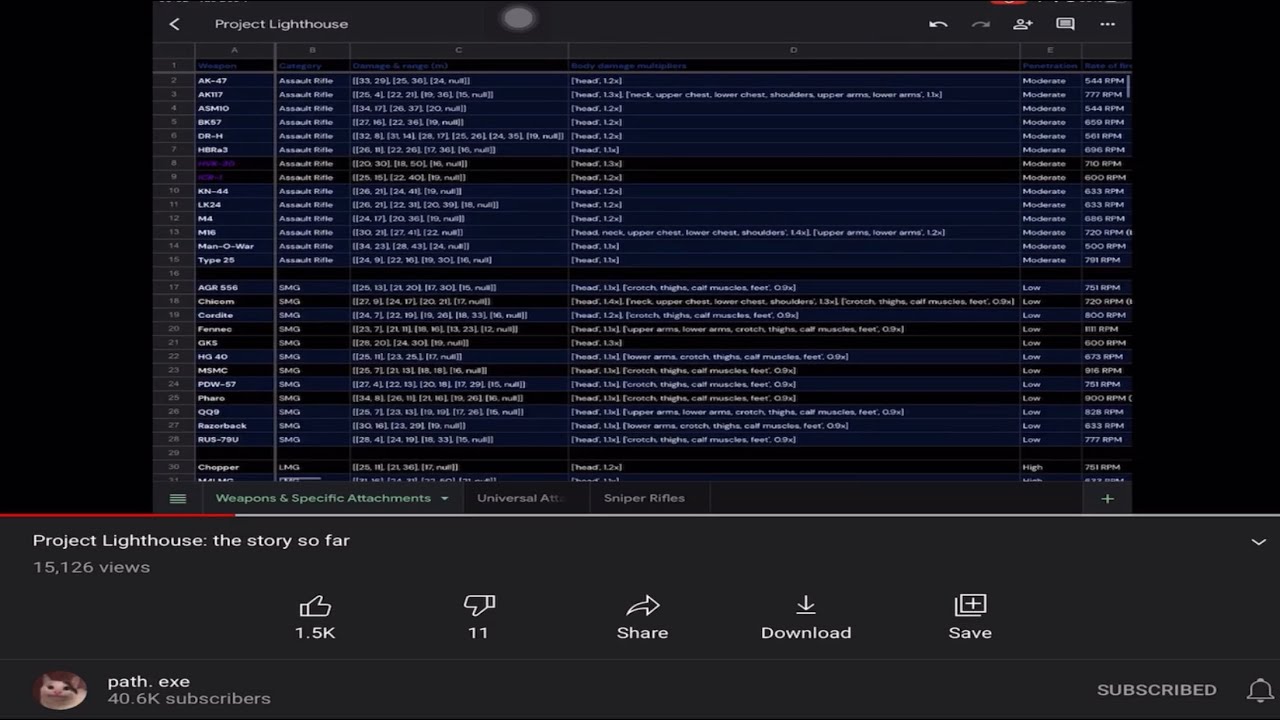This screenshot has height=720, width=1280.
Task: Select the 1111 RPM rate cell
Action: (1106, 329)
